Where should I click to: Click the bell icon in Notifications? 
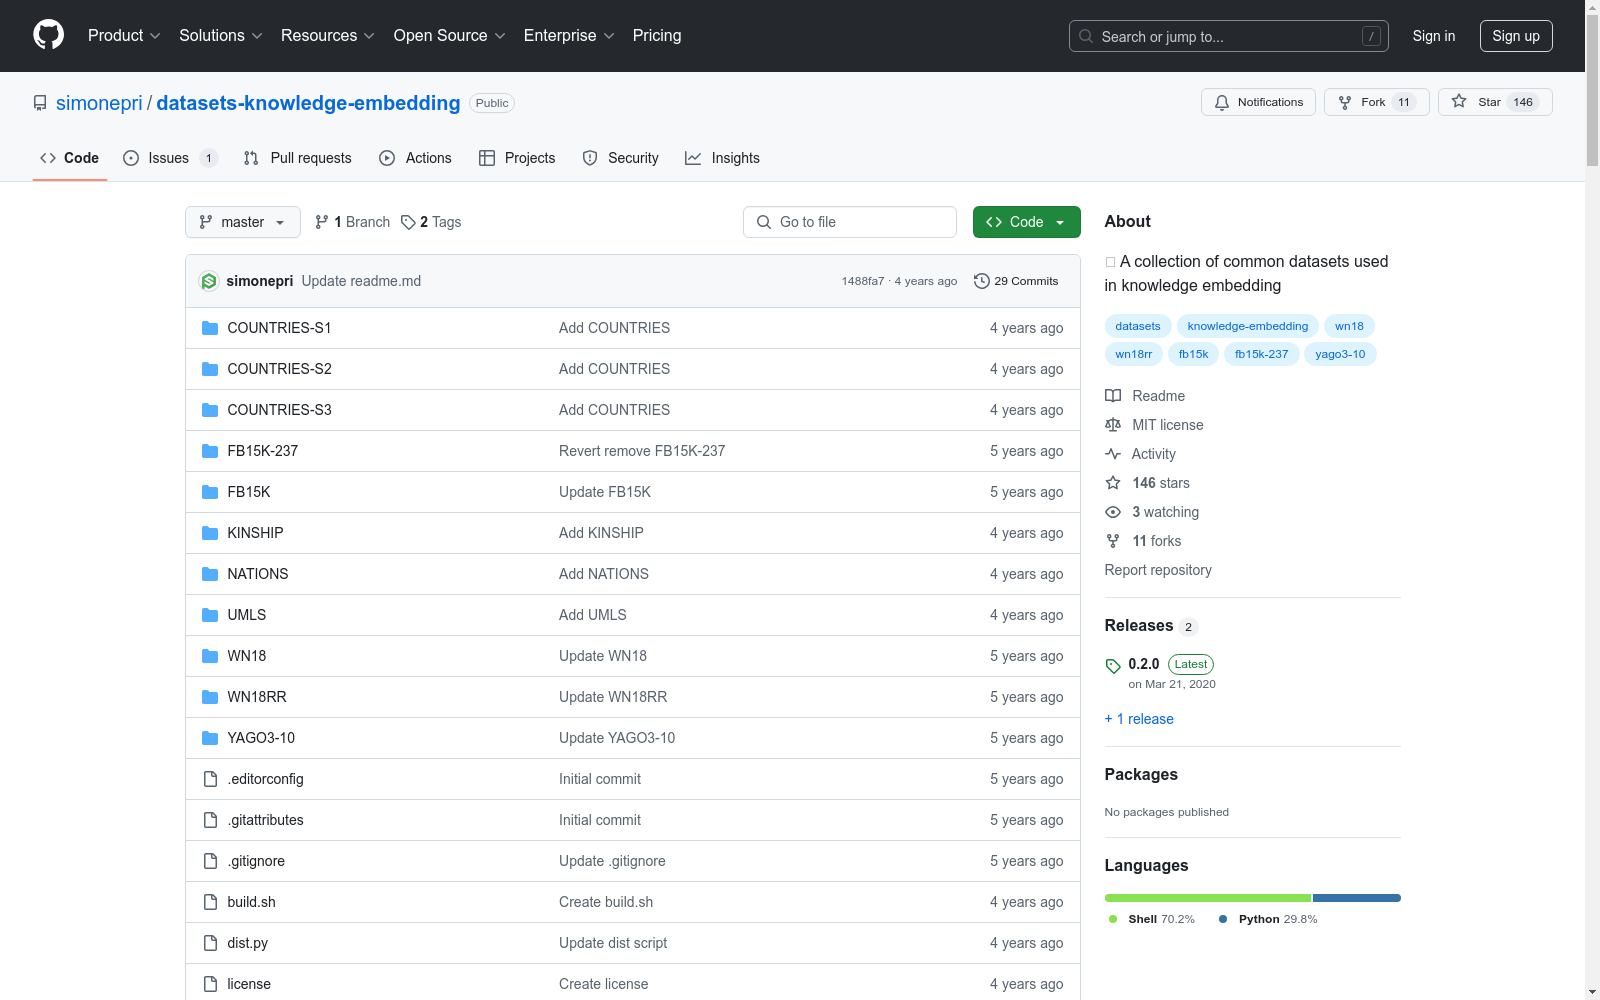click(x=1222, y=102)
